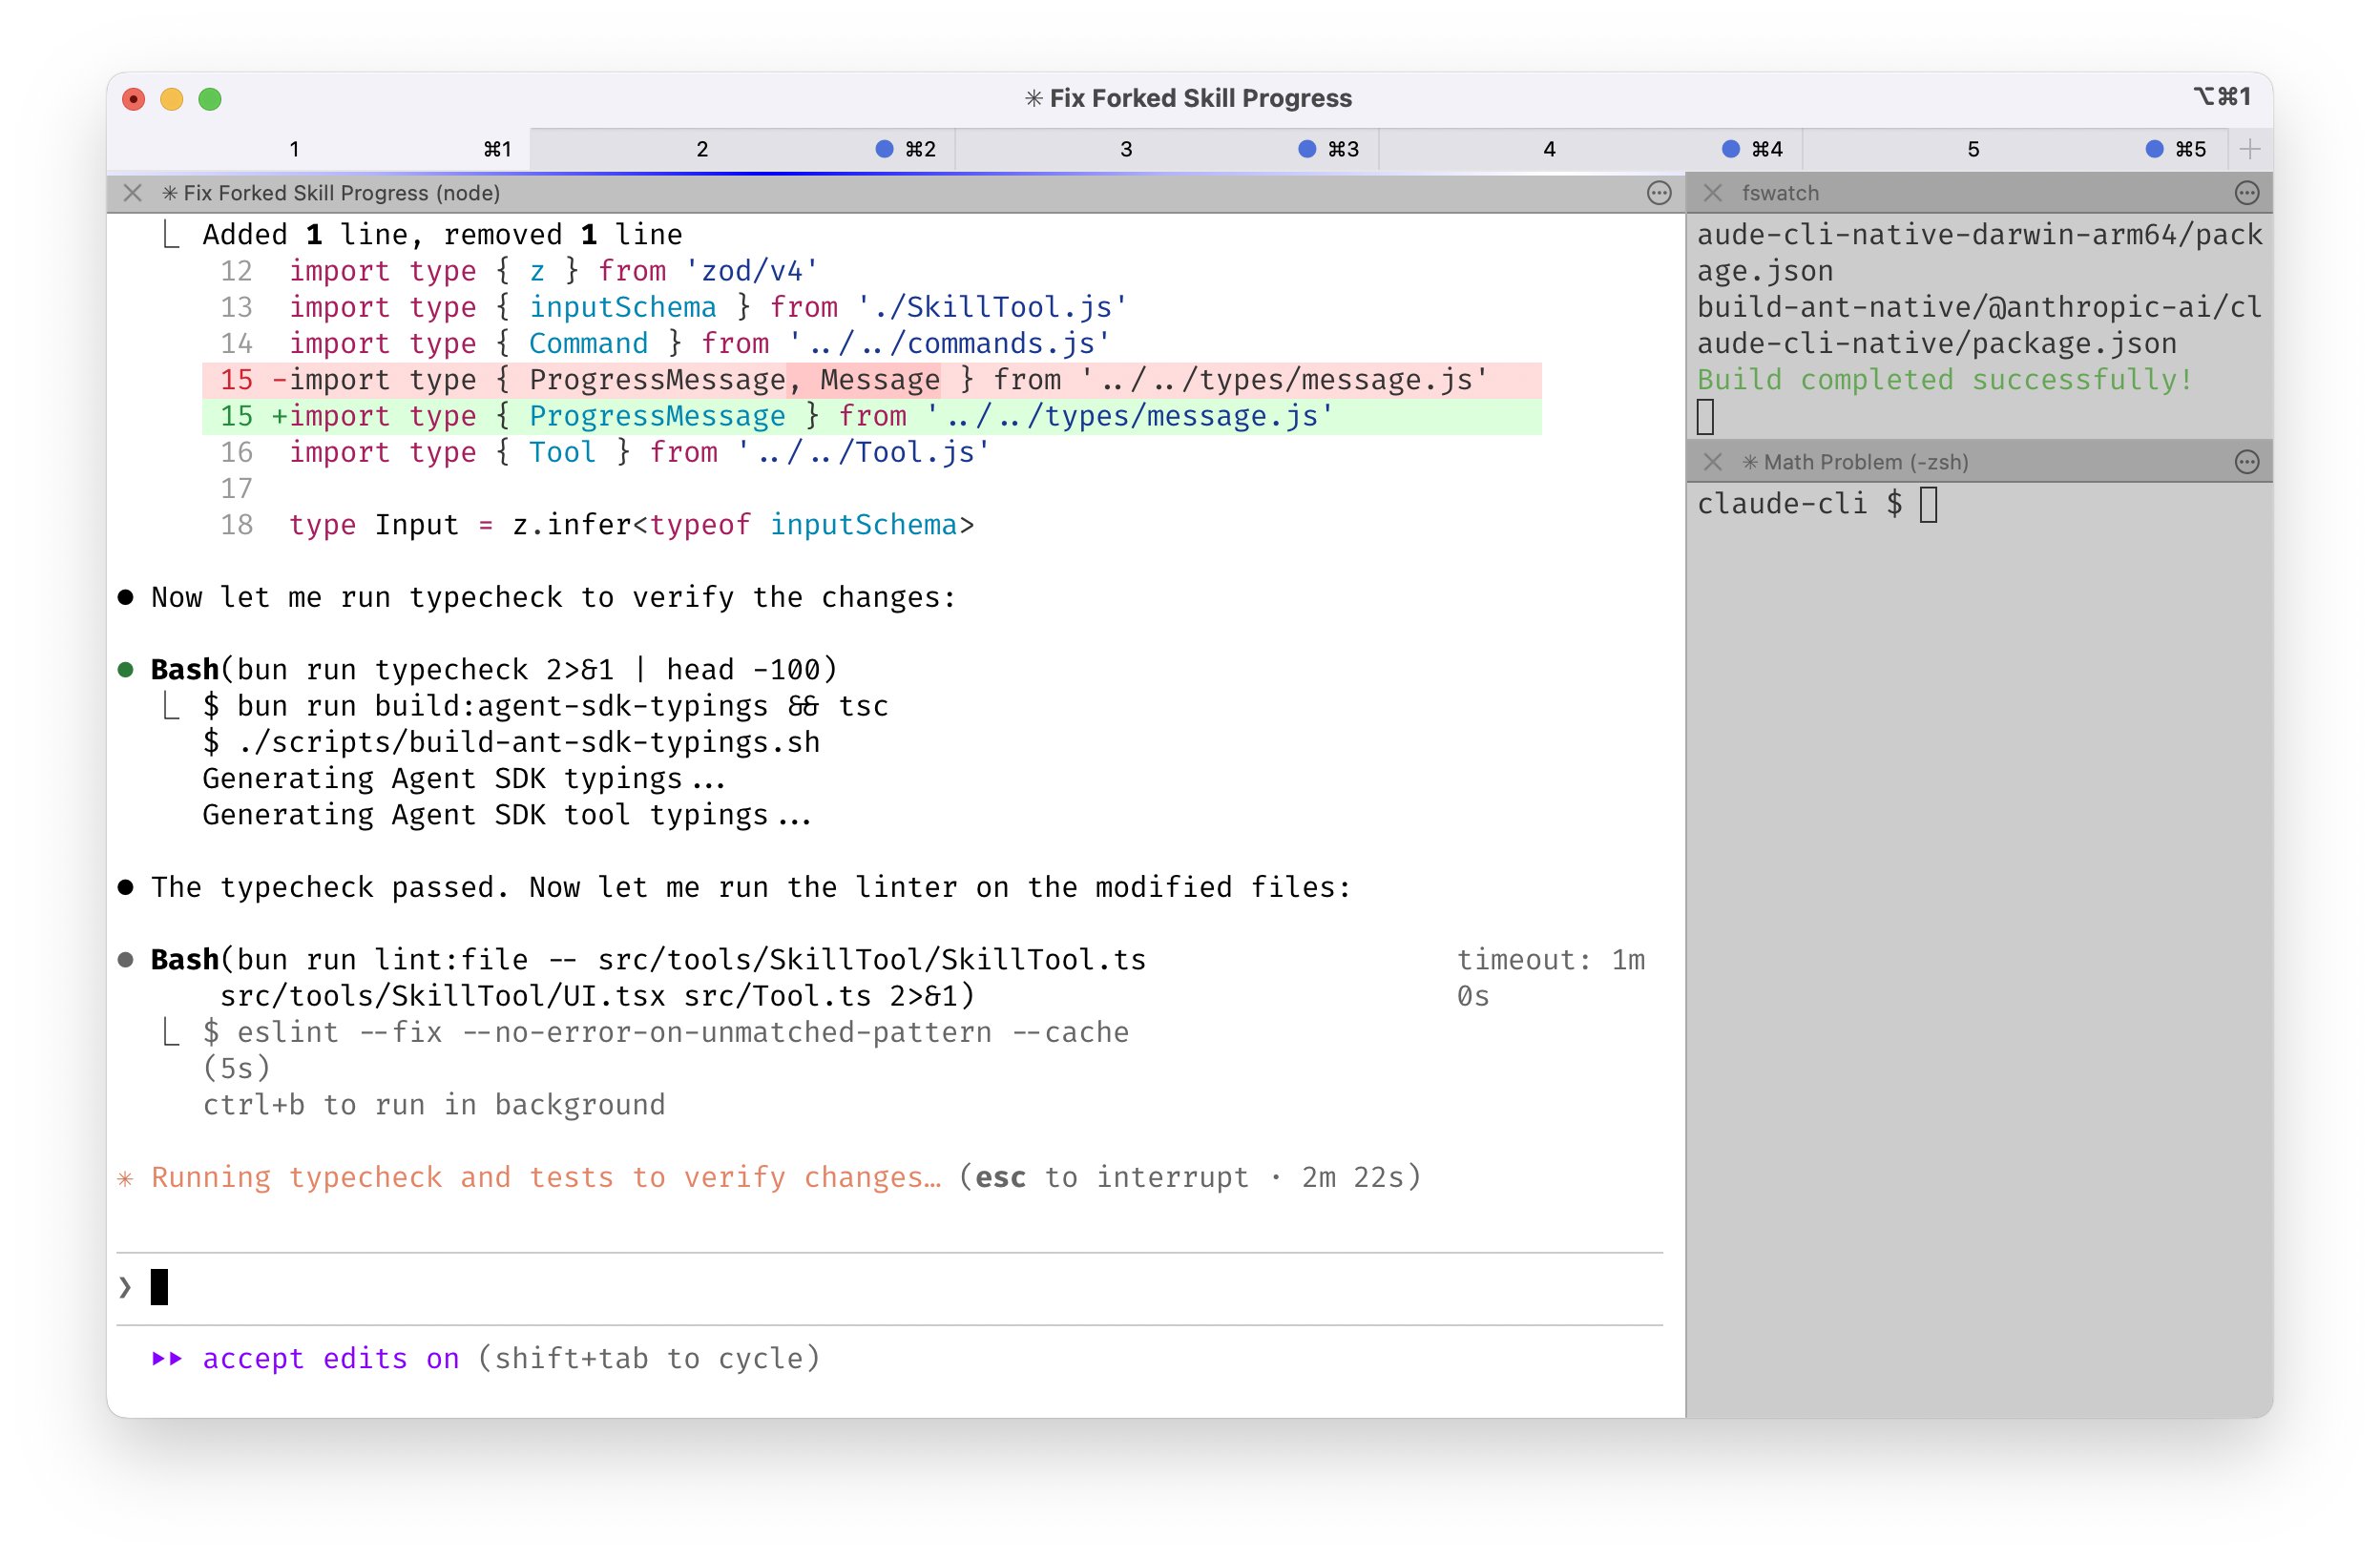Click the plus icon to open a new tab
Viewport: 2380px width, 1559px height.
[2250, 148]
